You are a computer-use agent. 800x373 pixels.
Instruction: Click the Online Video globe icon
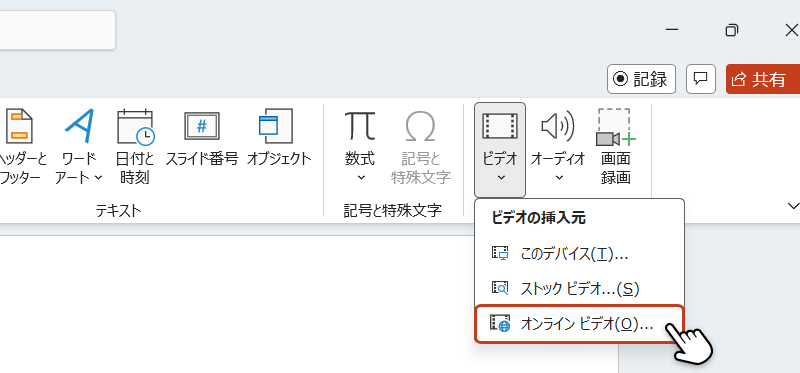[500, 324]
